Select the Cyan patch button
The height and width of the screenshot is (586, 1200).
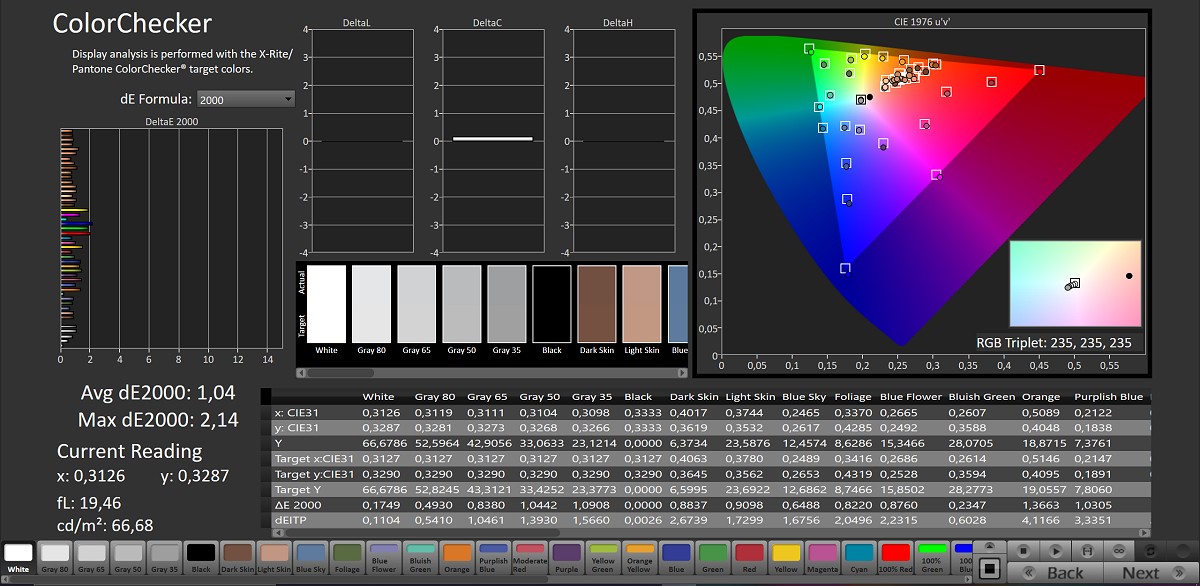pos(858,558)
